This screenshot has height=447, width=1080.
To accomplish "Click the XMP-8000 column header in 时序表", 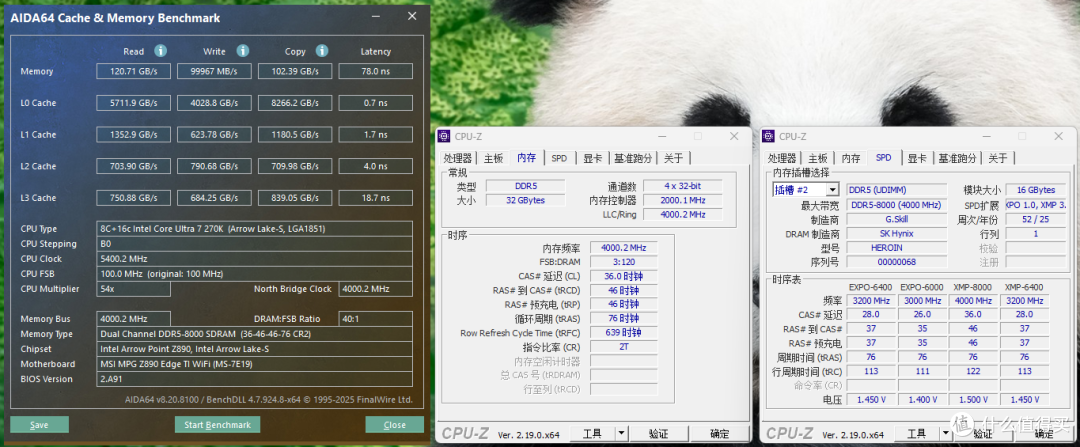I will pos(973,287).
